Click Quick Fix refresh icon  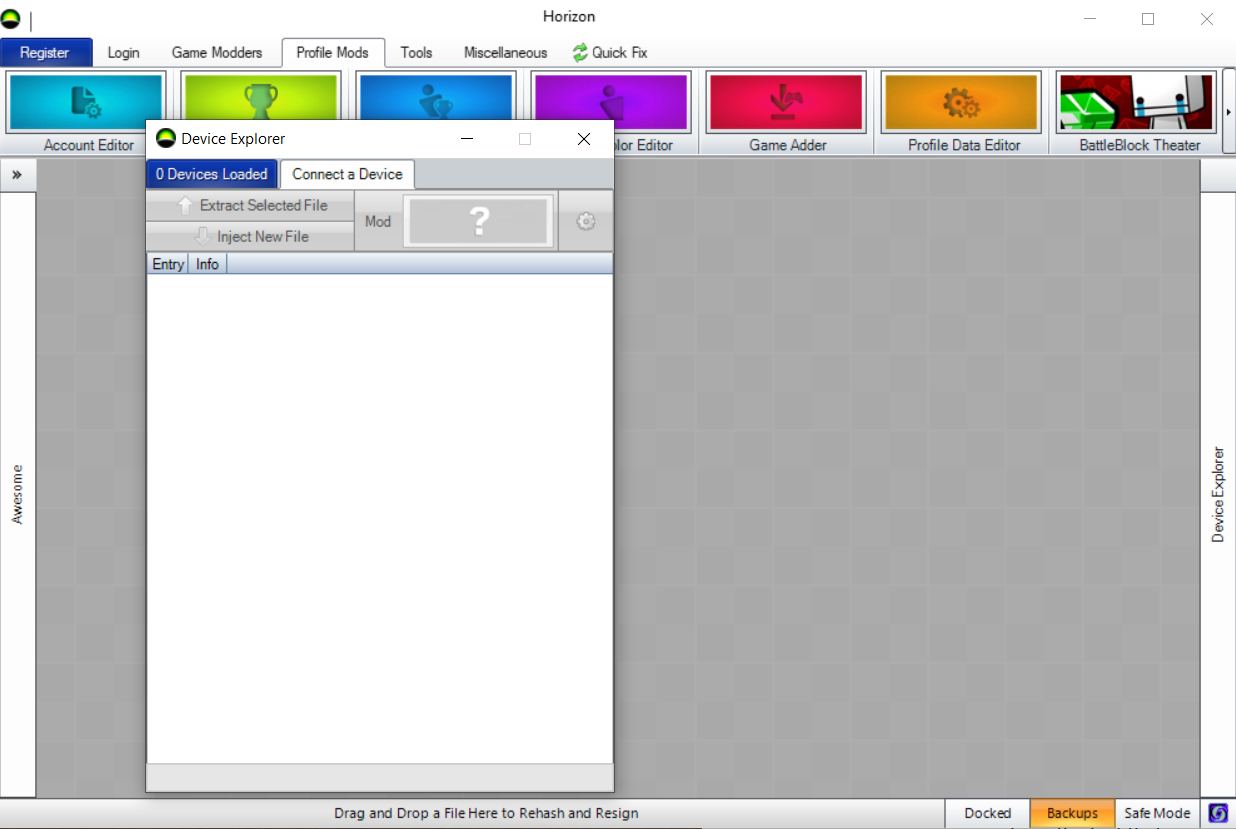(580, 53)
